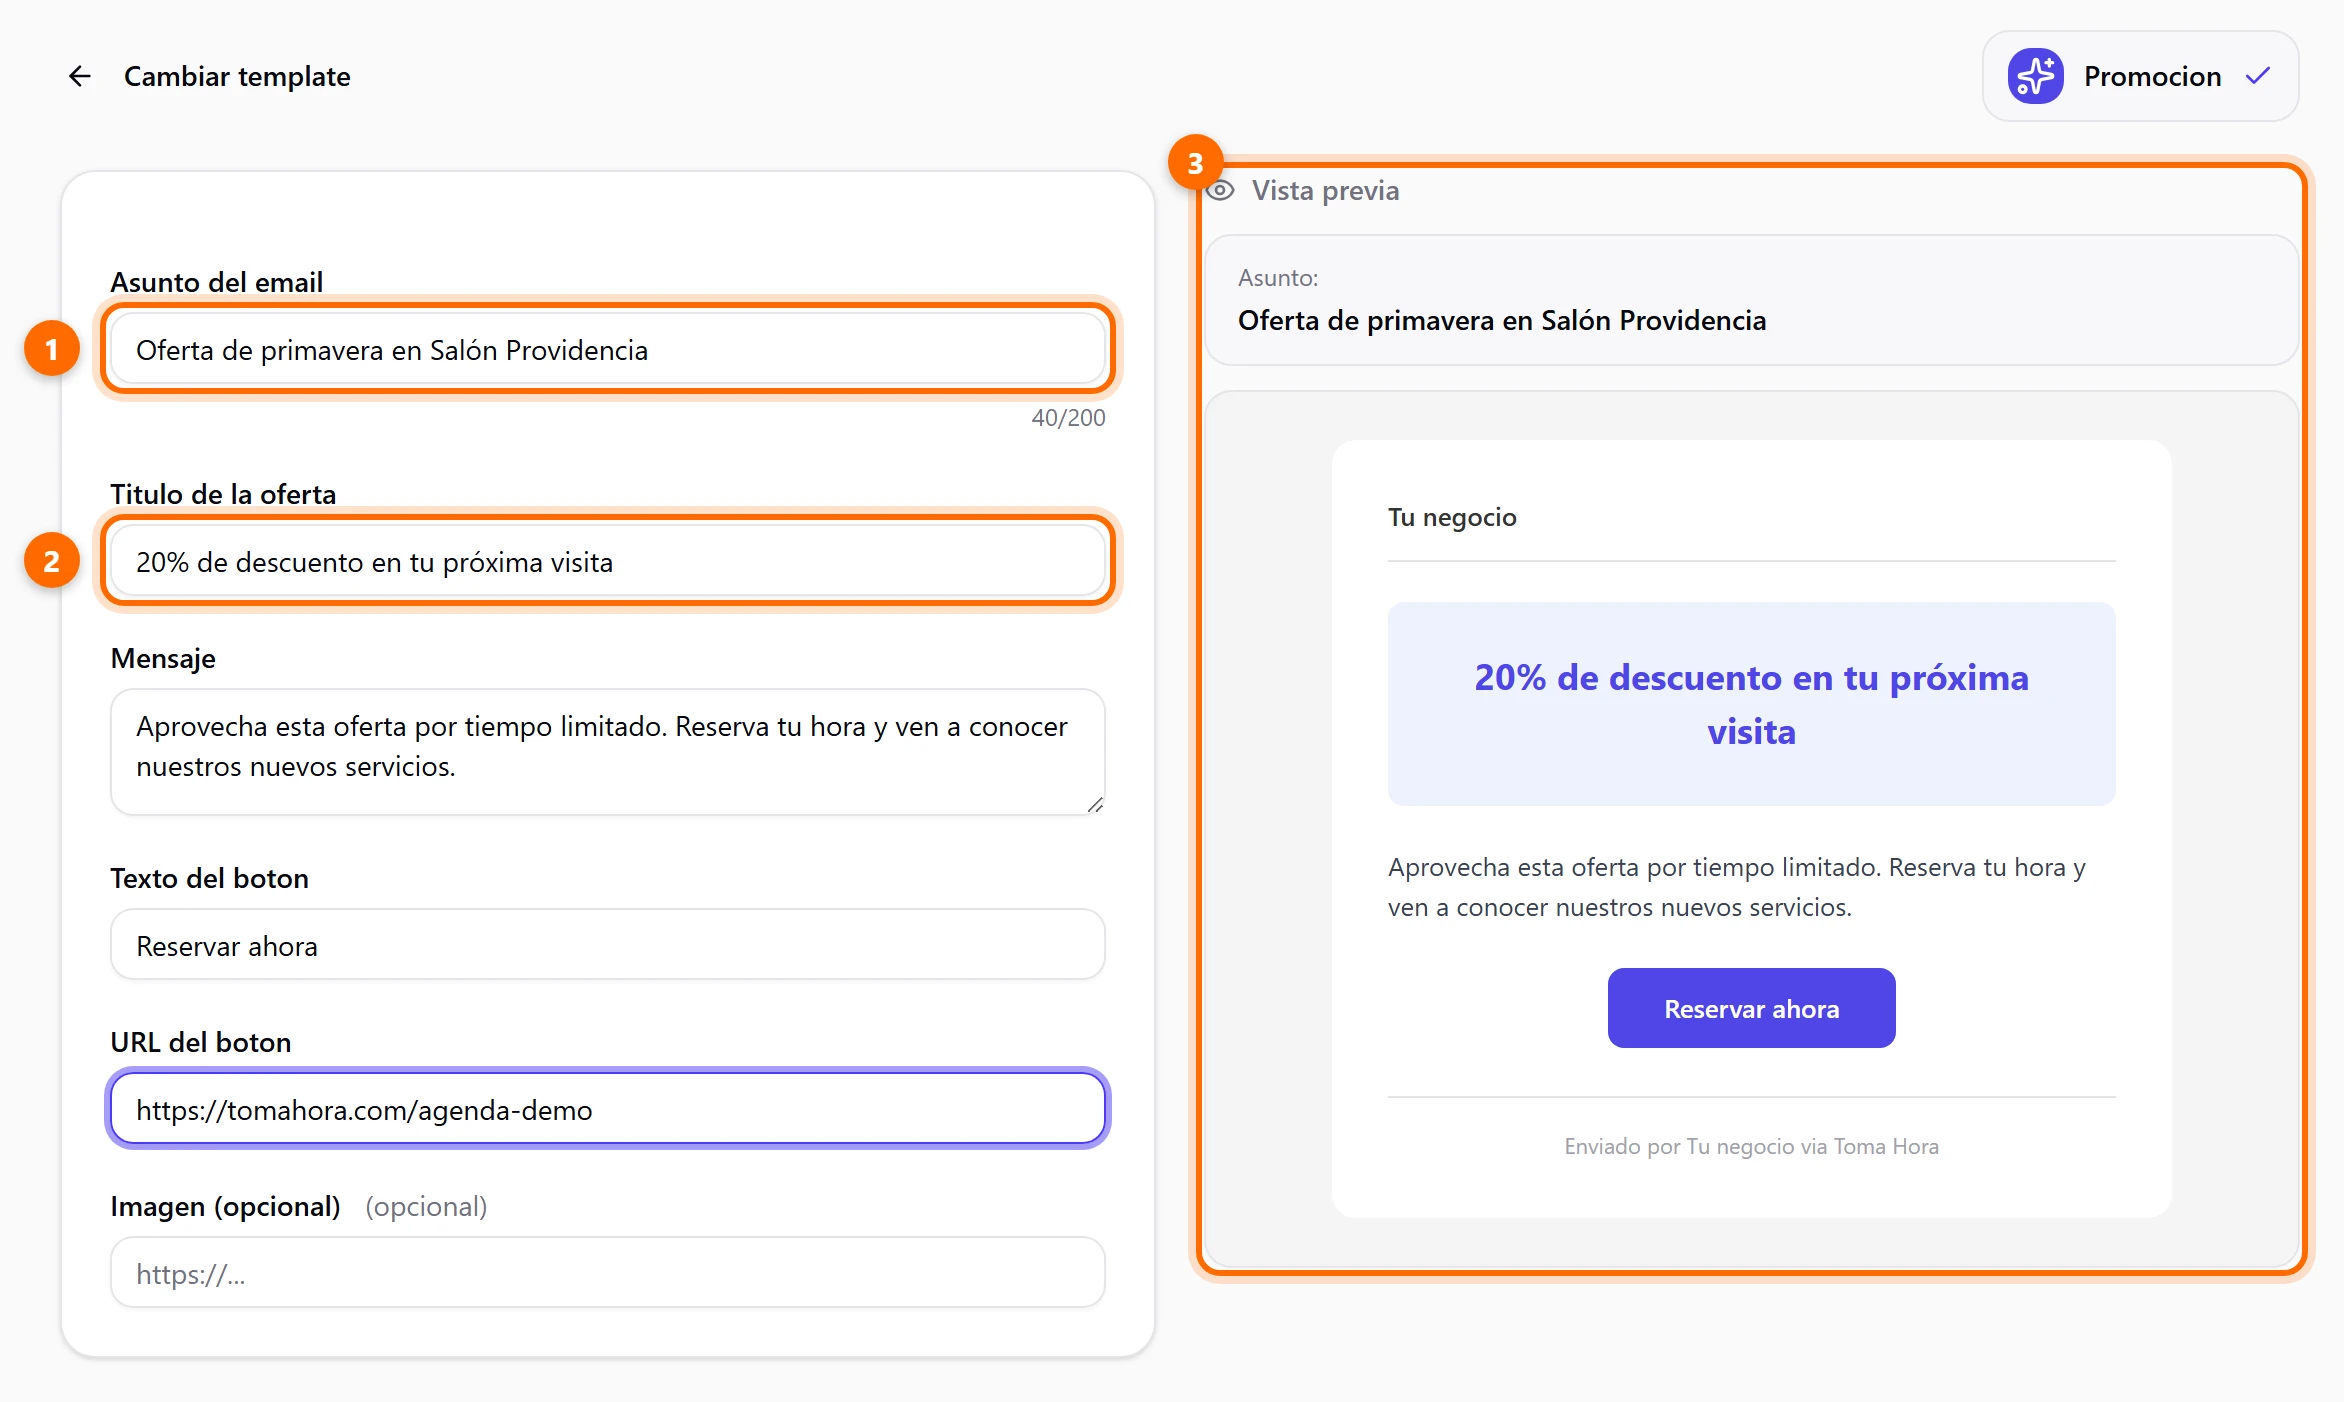Focus the Titulo de la oferta field
The width and height of the screenshot is (2344, 1402).
(x=608, y=562)
